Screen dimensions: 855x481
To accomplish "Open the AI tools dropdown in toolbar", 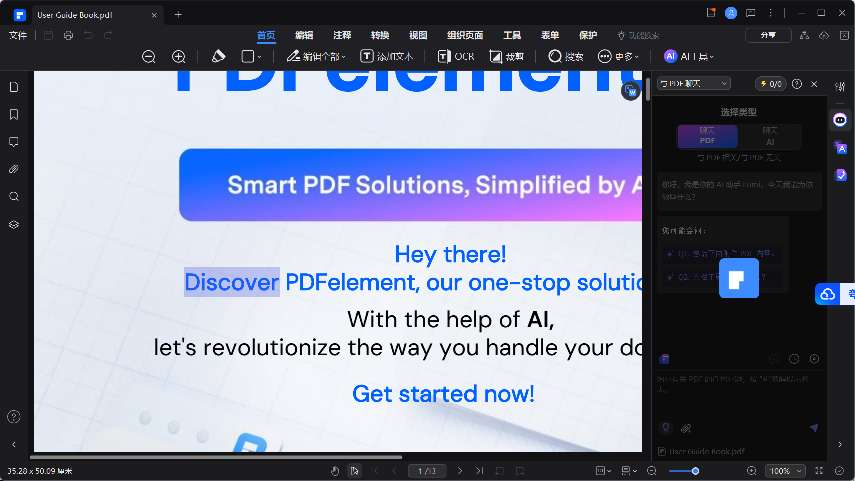I will [x=688, y=57].
